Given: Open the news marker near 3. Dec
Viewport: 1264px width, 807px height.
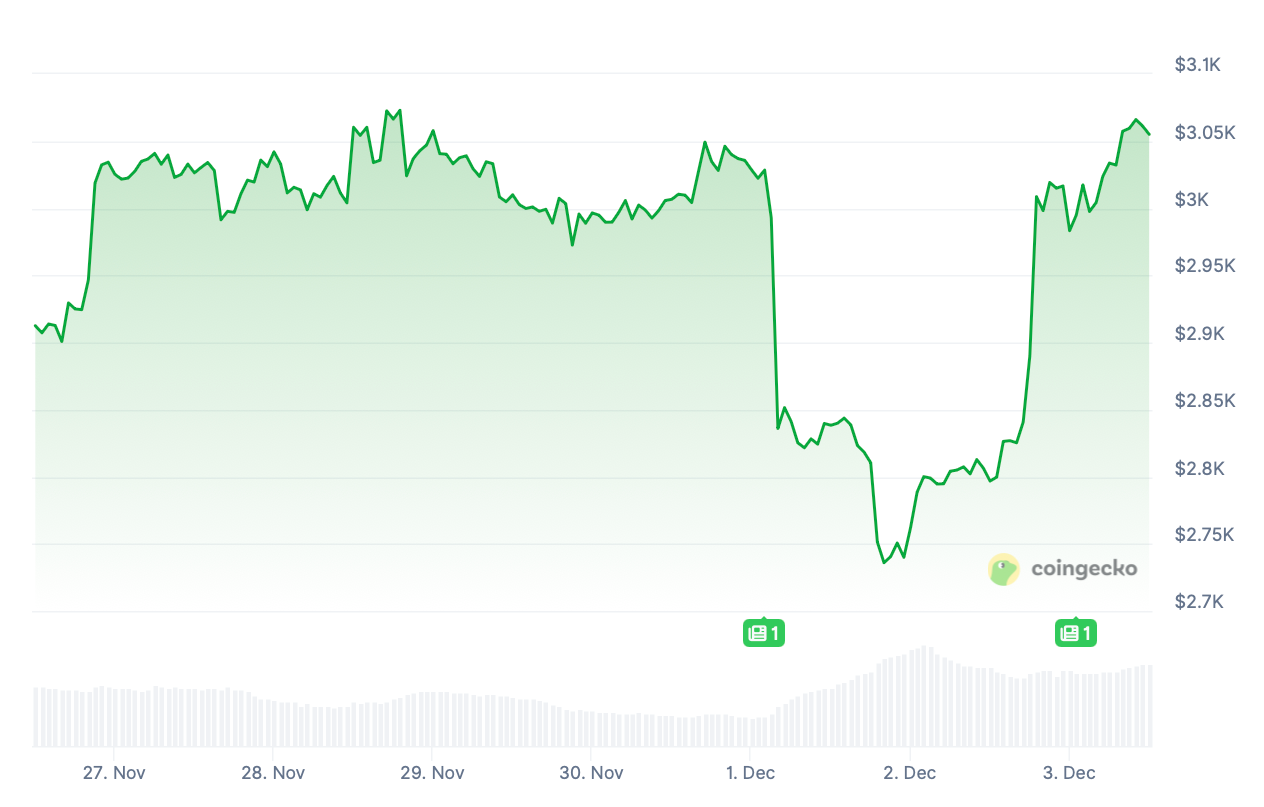Looking at the screenshot, I should (x=1075, y=633).
